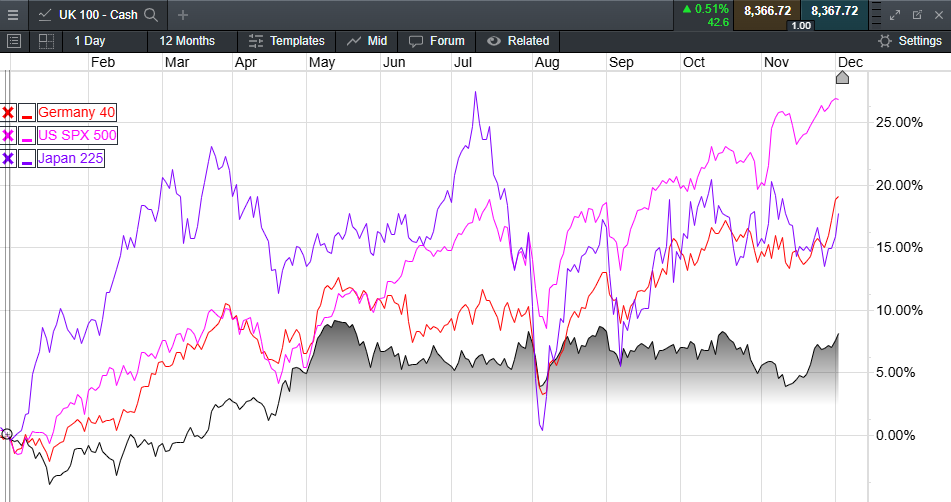Click the Japan 225 legend label
This screenshot has width=951, height=502.
click(70, 159)
